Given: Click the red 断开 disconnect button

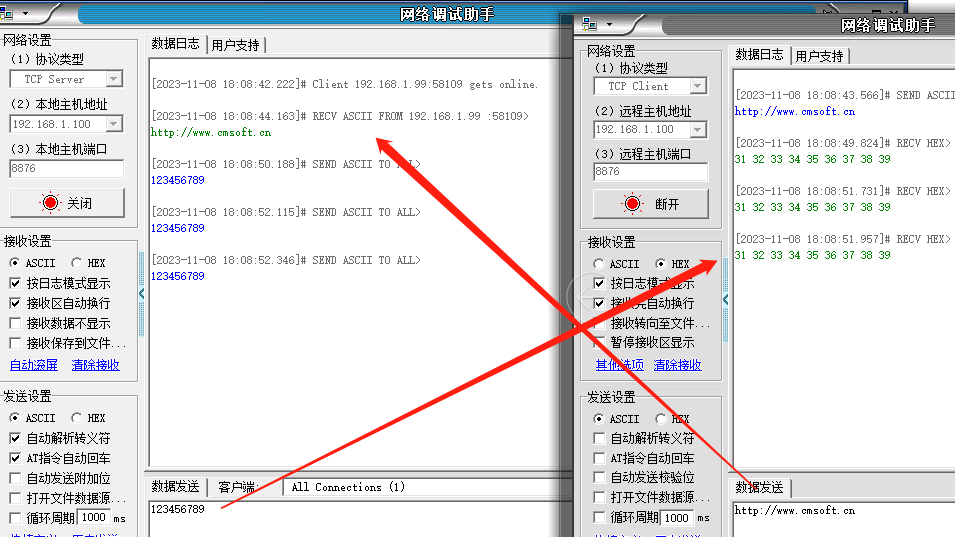Looking at the screenshot, I should (650, 204).
